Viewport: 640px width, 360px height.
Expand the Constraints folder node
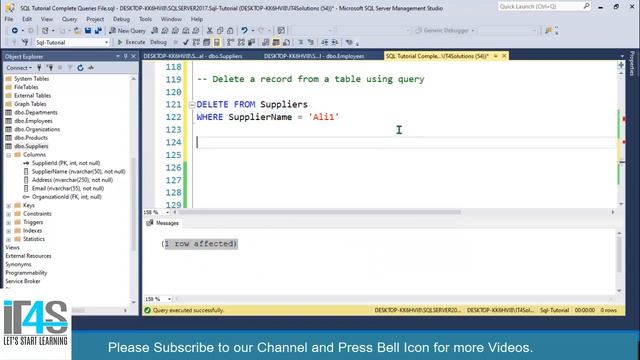coord(9,214)
